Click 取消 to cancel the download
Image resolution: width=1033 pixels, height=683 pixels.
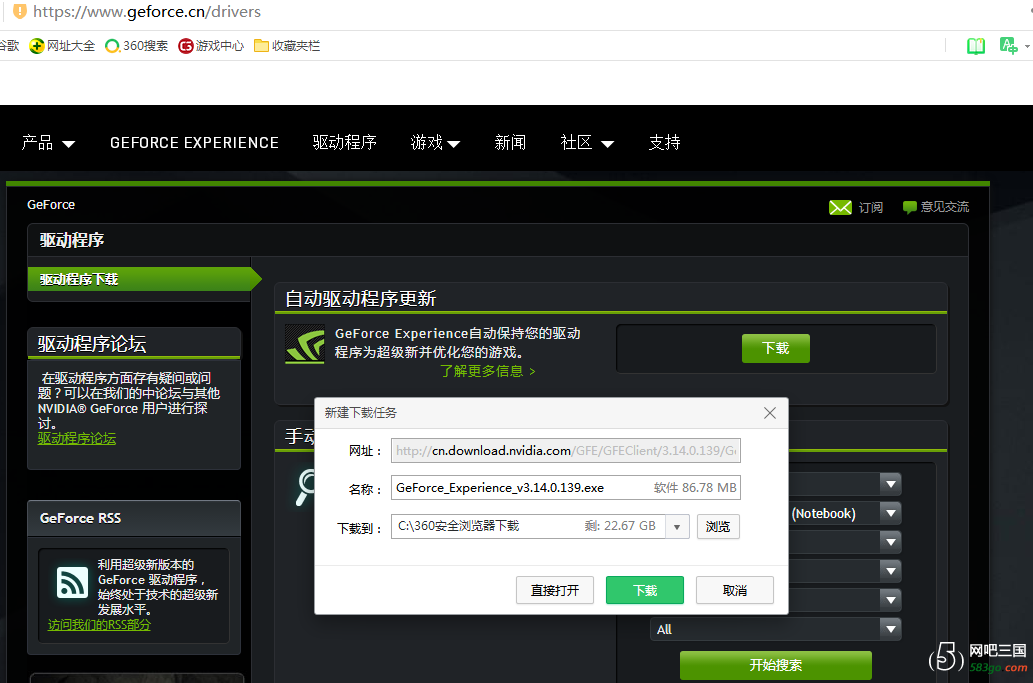[735, 590]
